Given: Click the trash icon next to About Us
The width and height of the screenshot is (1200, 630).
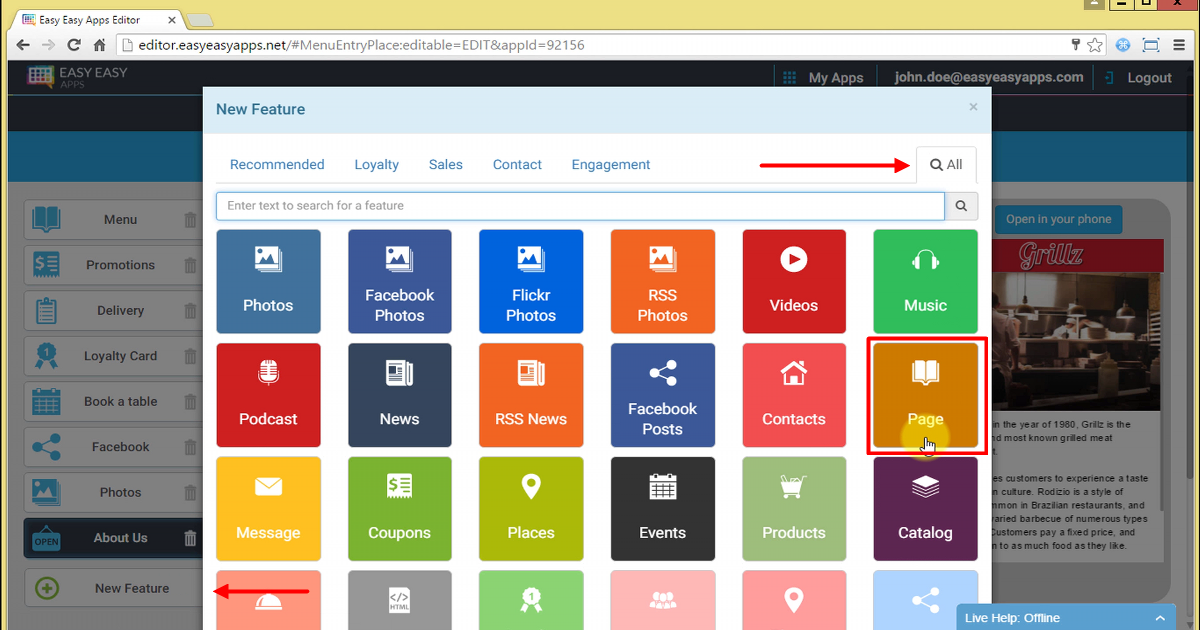Looking at the screenshot, I should (x=190, y=538).
